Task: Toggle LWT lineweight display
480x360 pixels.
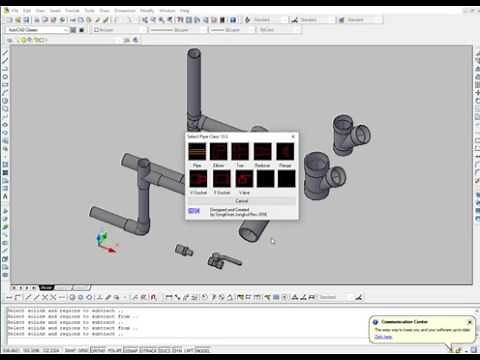Action: [x=189, y=350]
